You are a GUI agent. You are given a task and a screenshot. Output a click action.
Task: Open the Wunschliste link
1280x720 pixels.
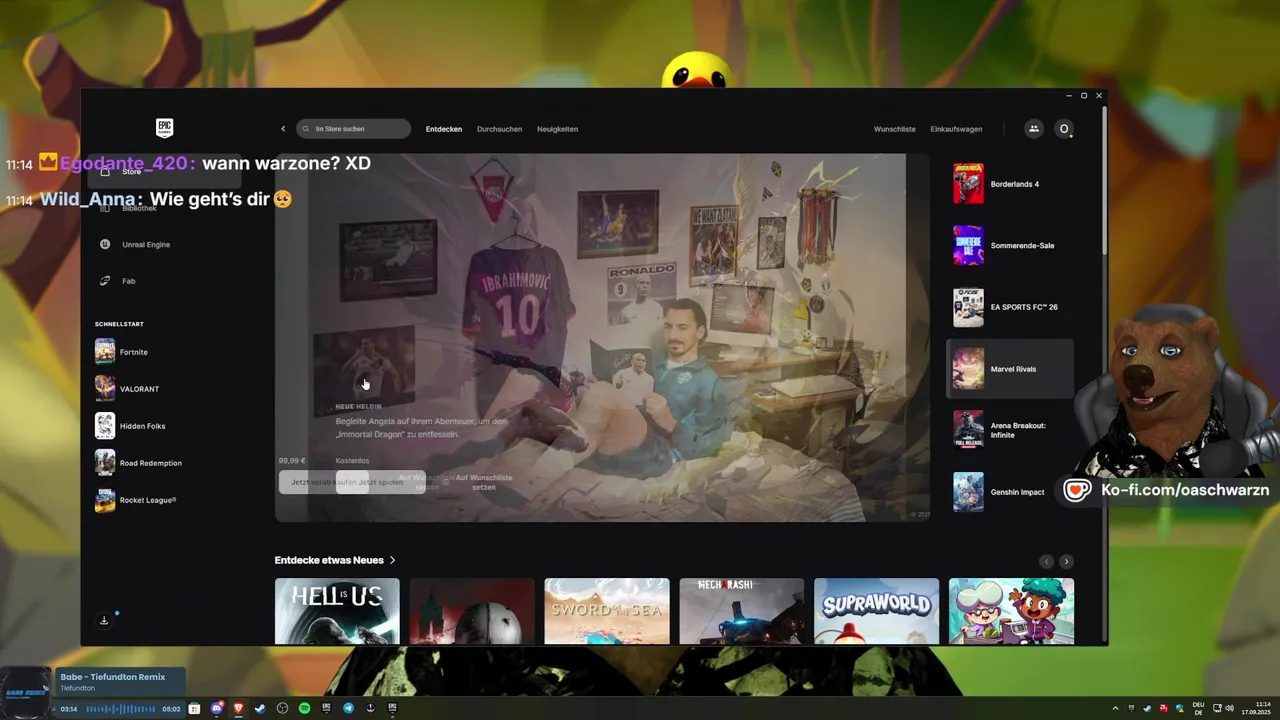click(894, 129)
